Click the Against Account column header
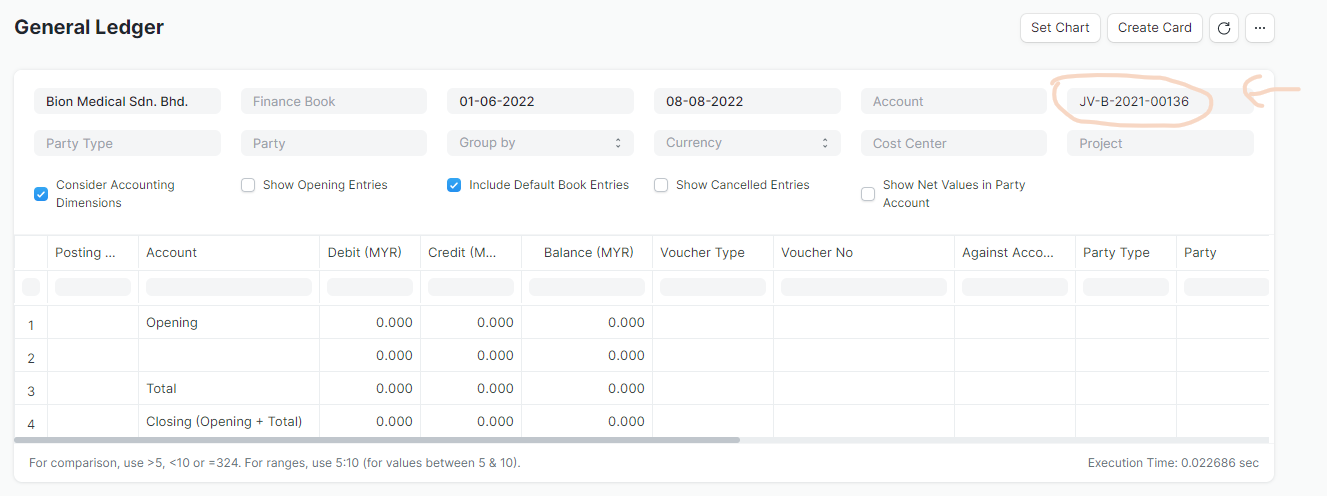The width and height of the screenshot is (1327, 496). (1015, 253)
